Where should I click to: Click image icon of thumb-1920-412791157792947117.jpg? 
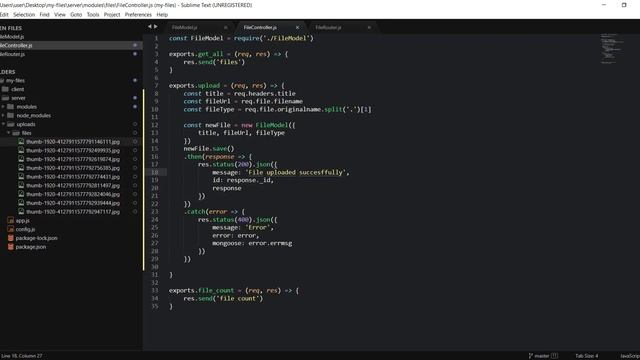[21, 212]
